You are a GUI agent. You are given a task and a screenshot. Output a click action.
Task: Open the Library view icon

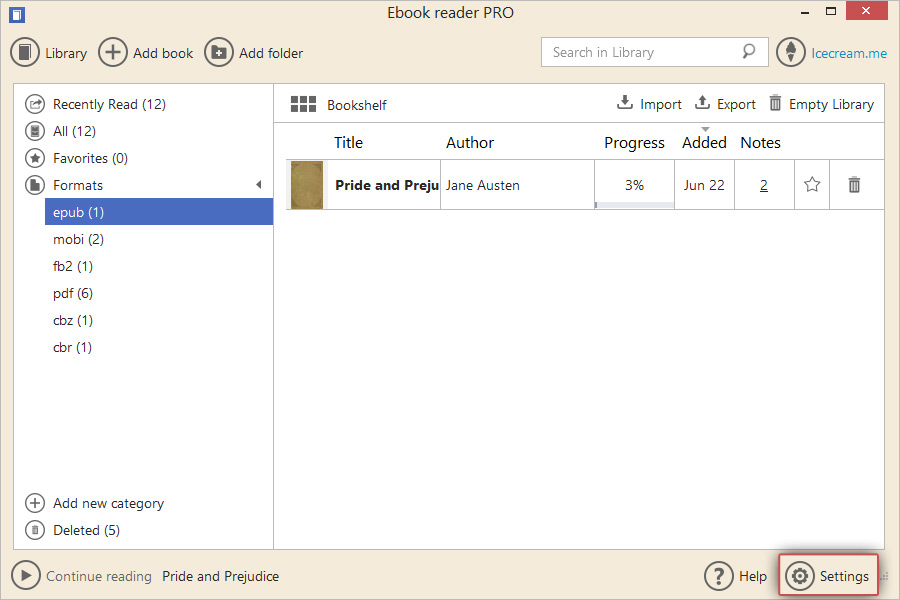point(25,53)
